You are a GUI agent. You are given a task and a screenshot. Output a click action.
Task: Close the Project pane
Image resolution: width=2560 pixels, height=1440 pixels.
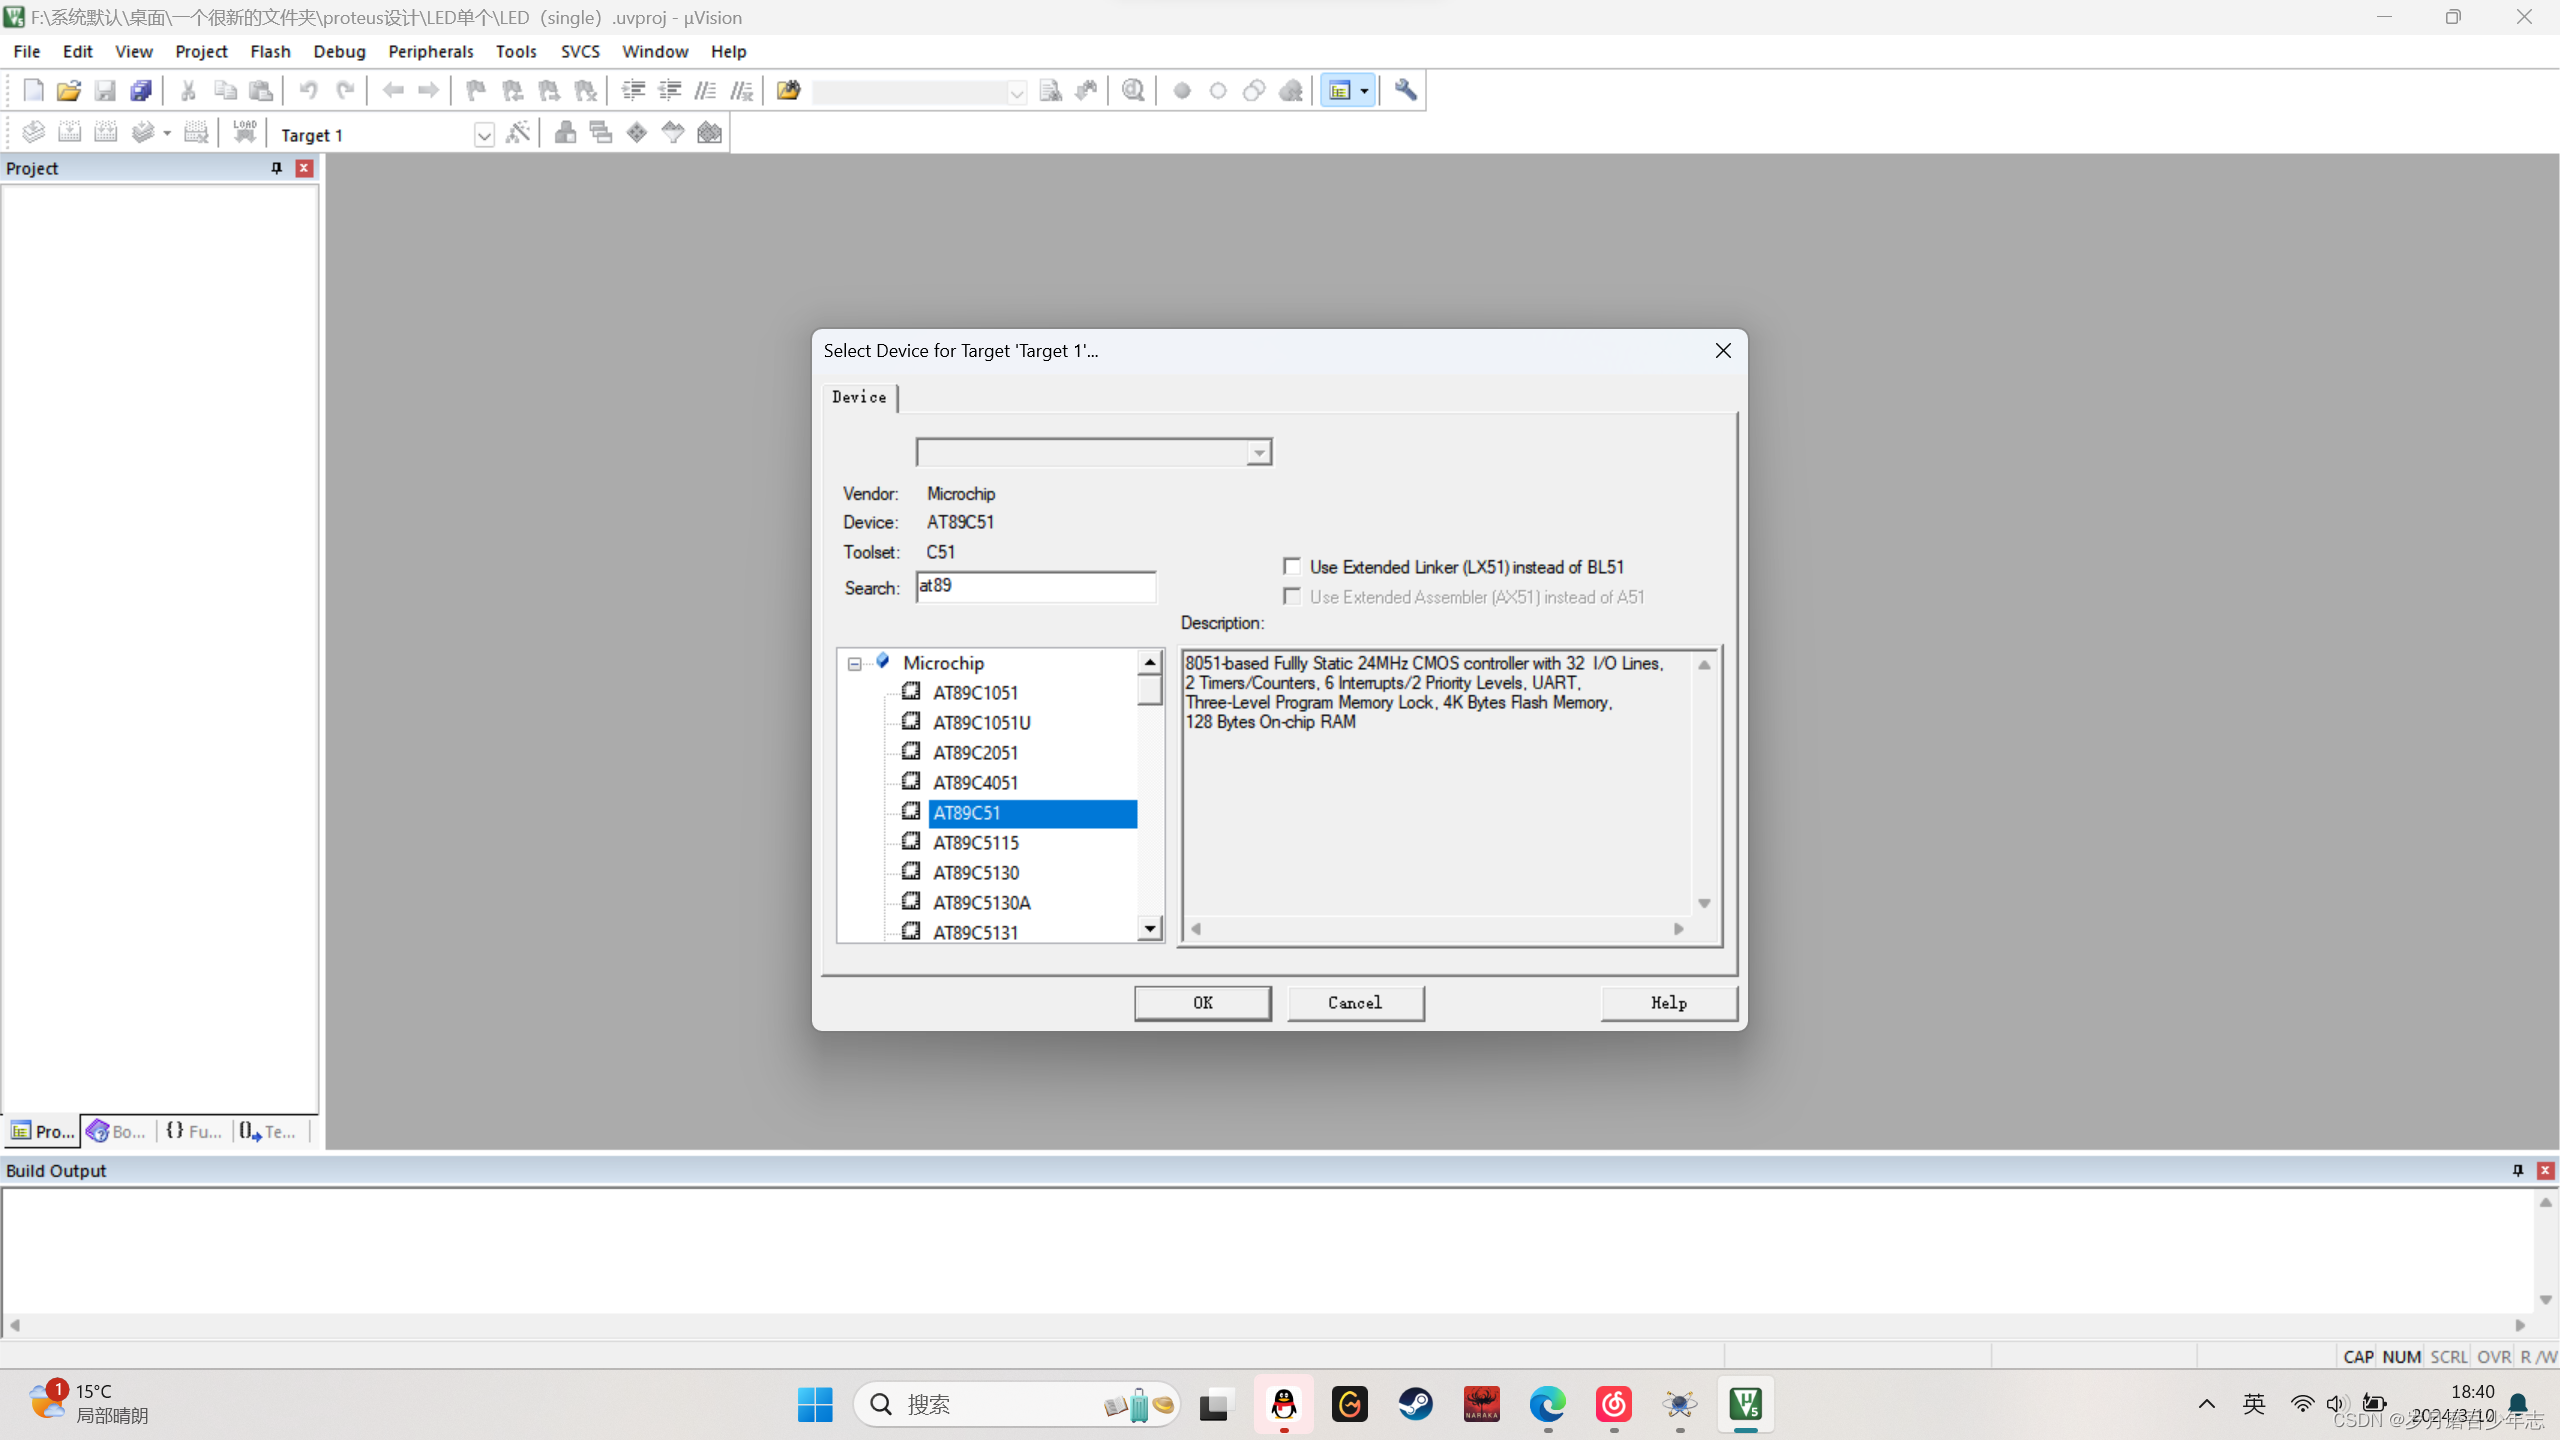pyautogui.click(x=304, y=168)
